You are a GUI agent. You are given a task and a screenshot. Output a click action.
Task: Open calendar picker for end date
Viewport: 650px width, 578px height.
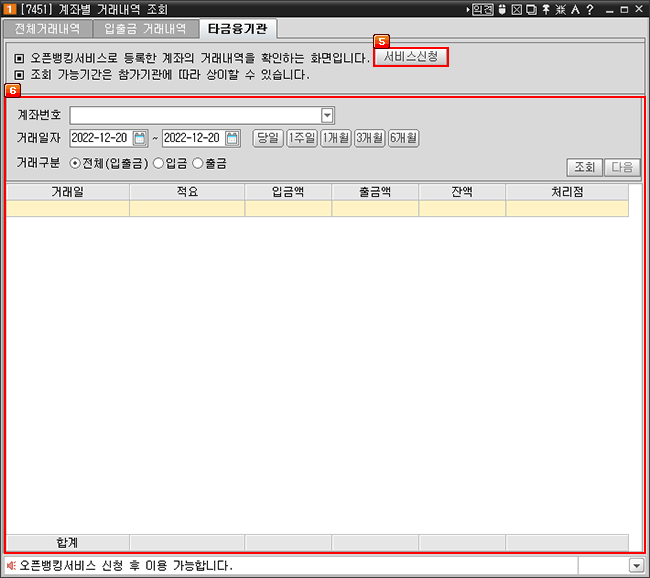(232, 138)
